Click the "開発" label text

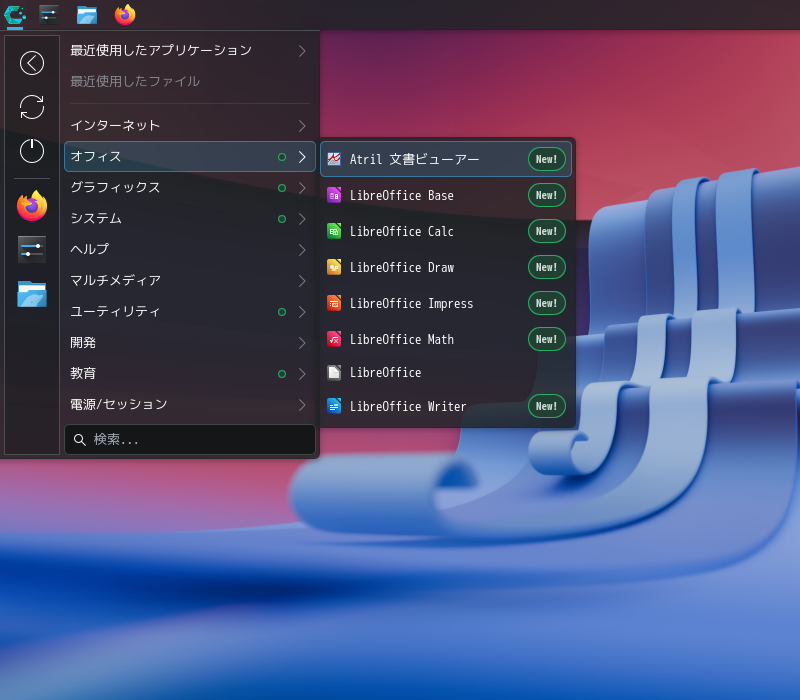click(83, 343)
